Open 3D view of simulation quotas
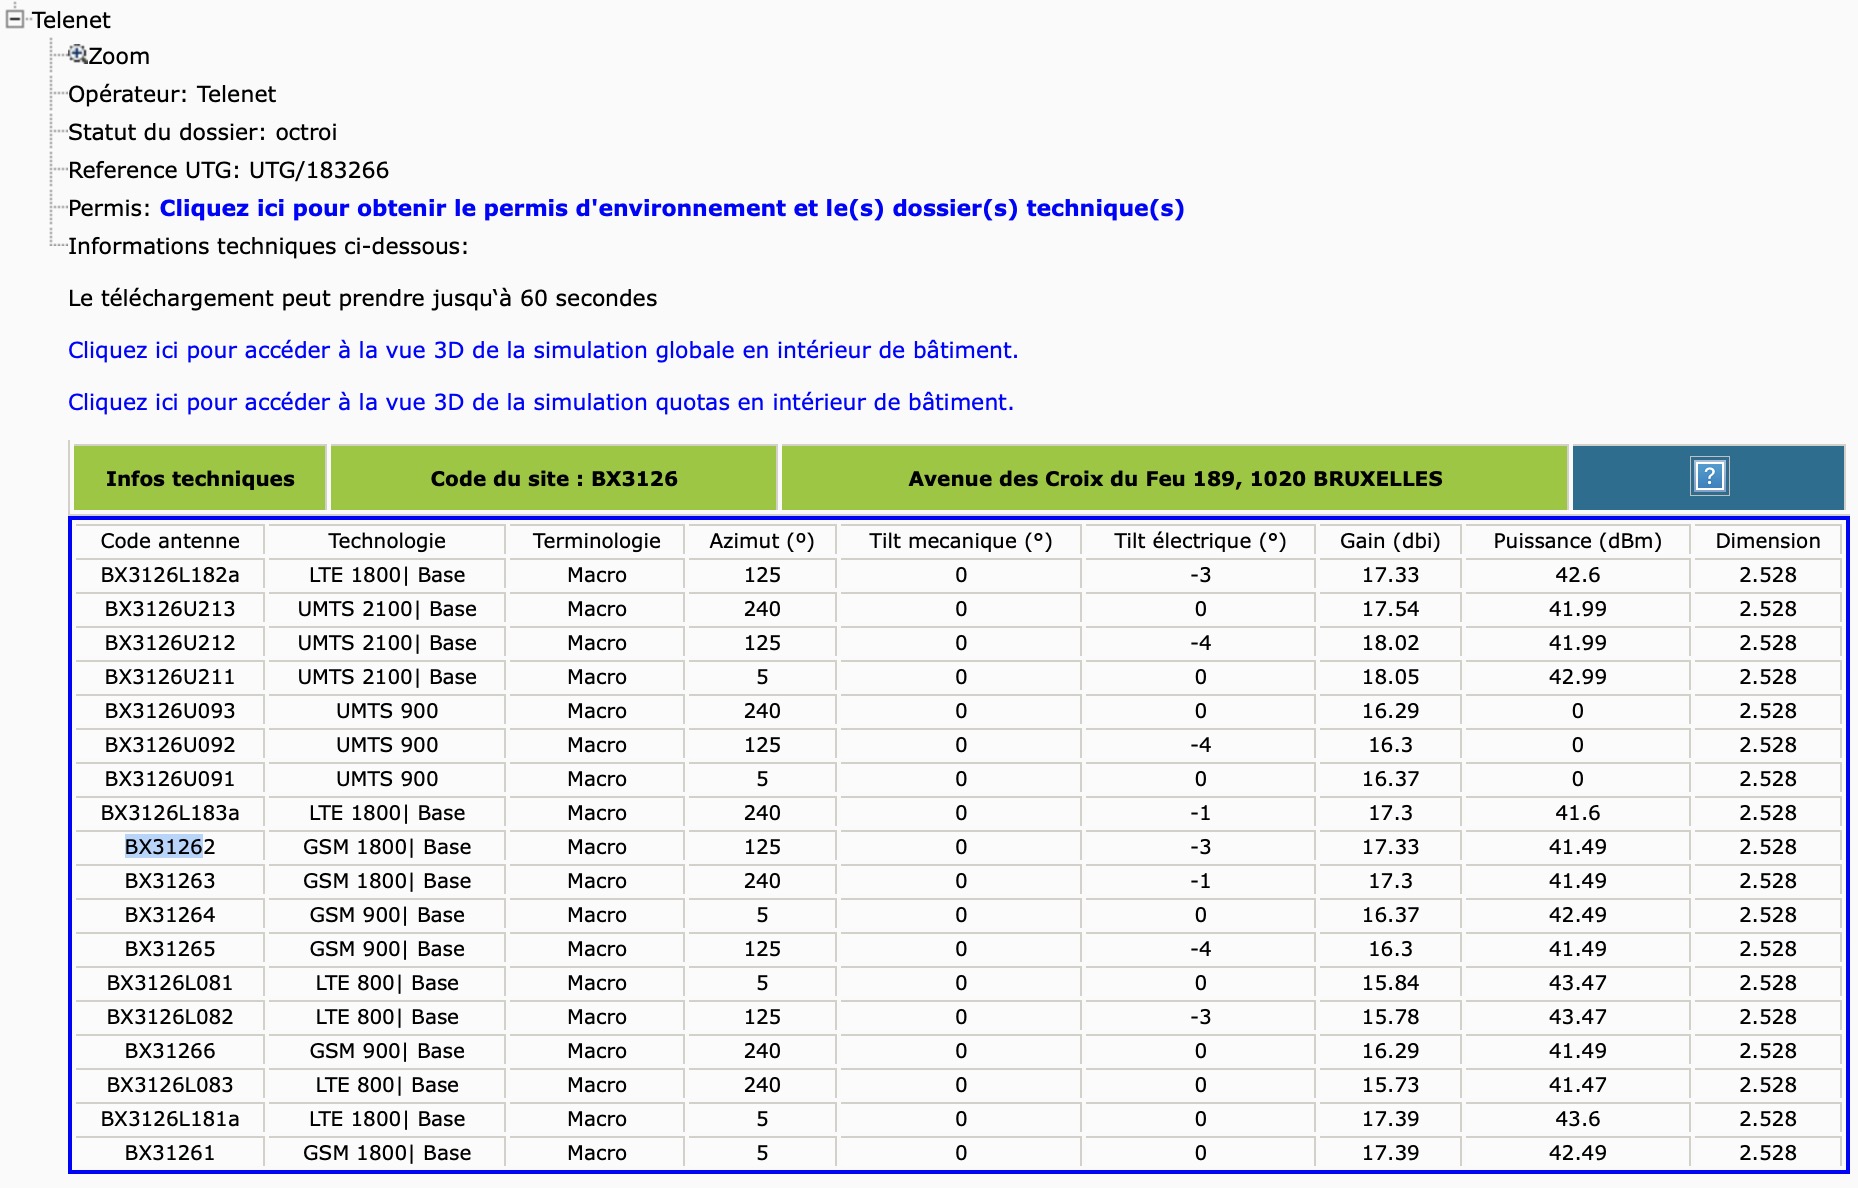Image resolution: width=1858 pixels, height=1188 pixels. [x=541, y=402]
